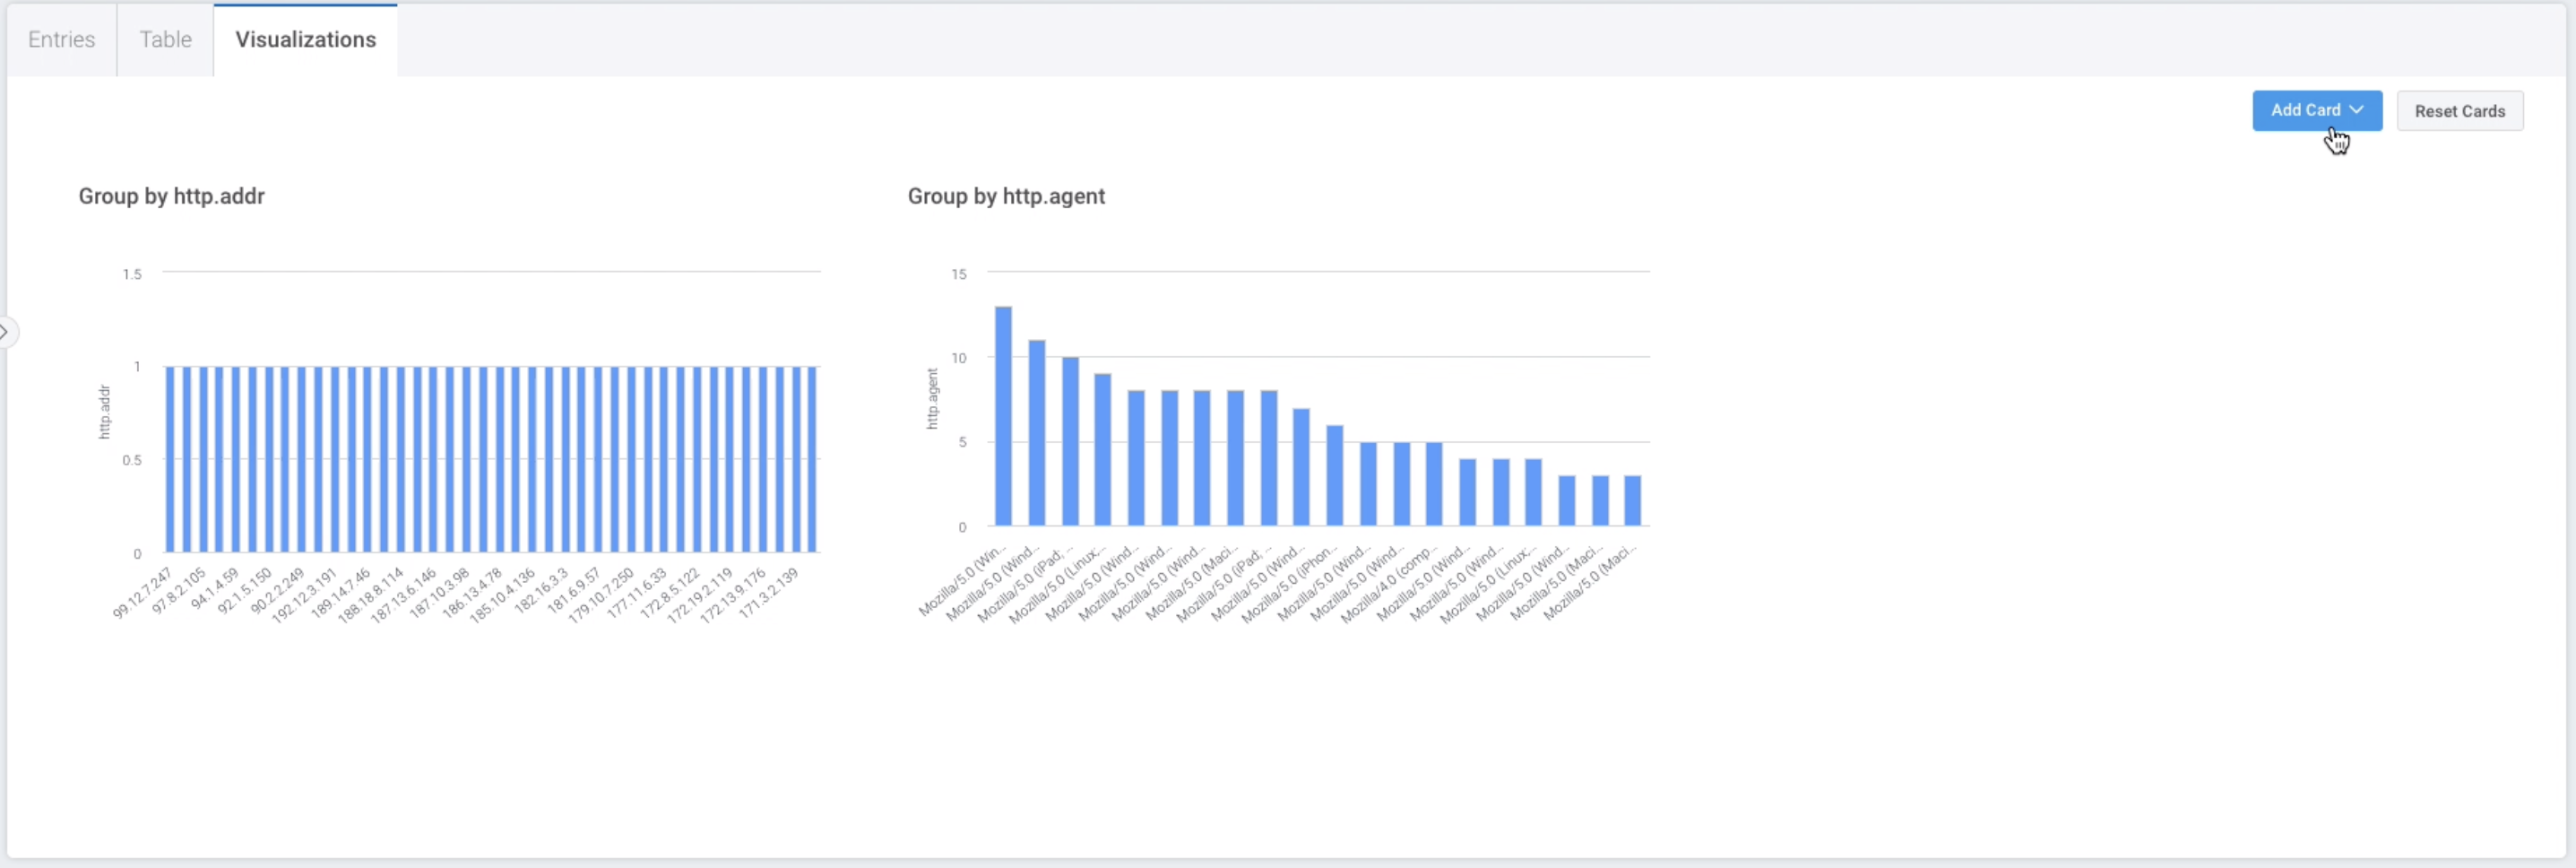The width and height of the screenshot is (2576, 868).
Task: Click the 192.12.3.191 x-axis label
Action: (304, 596)
